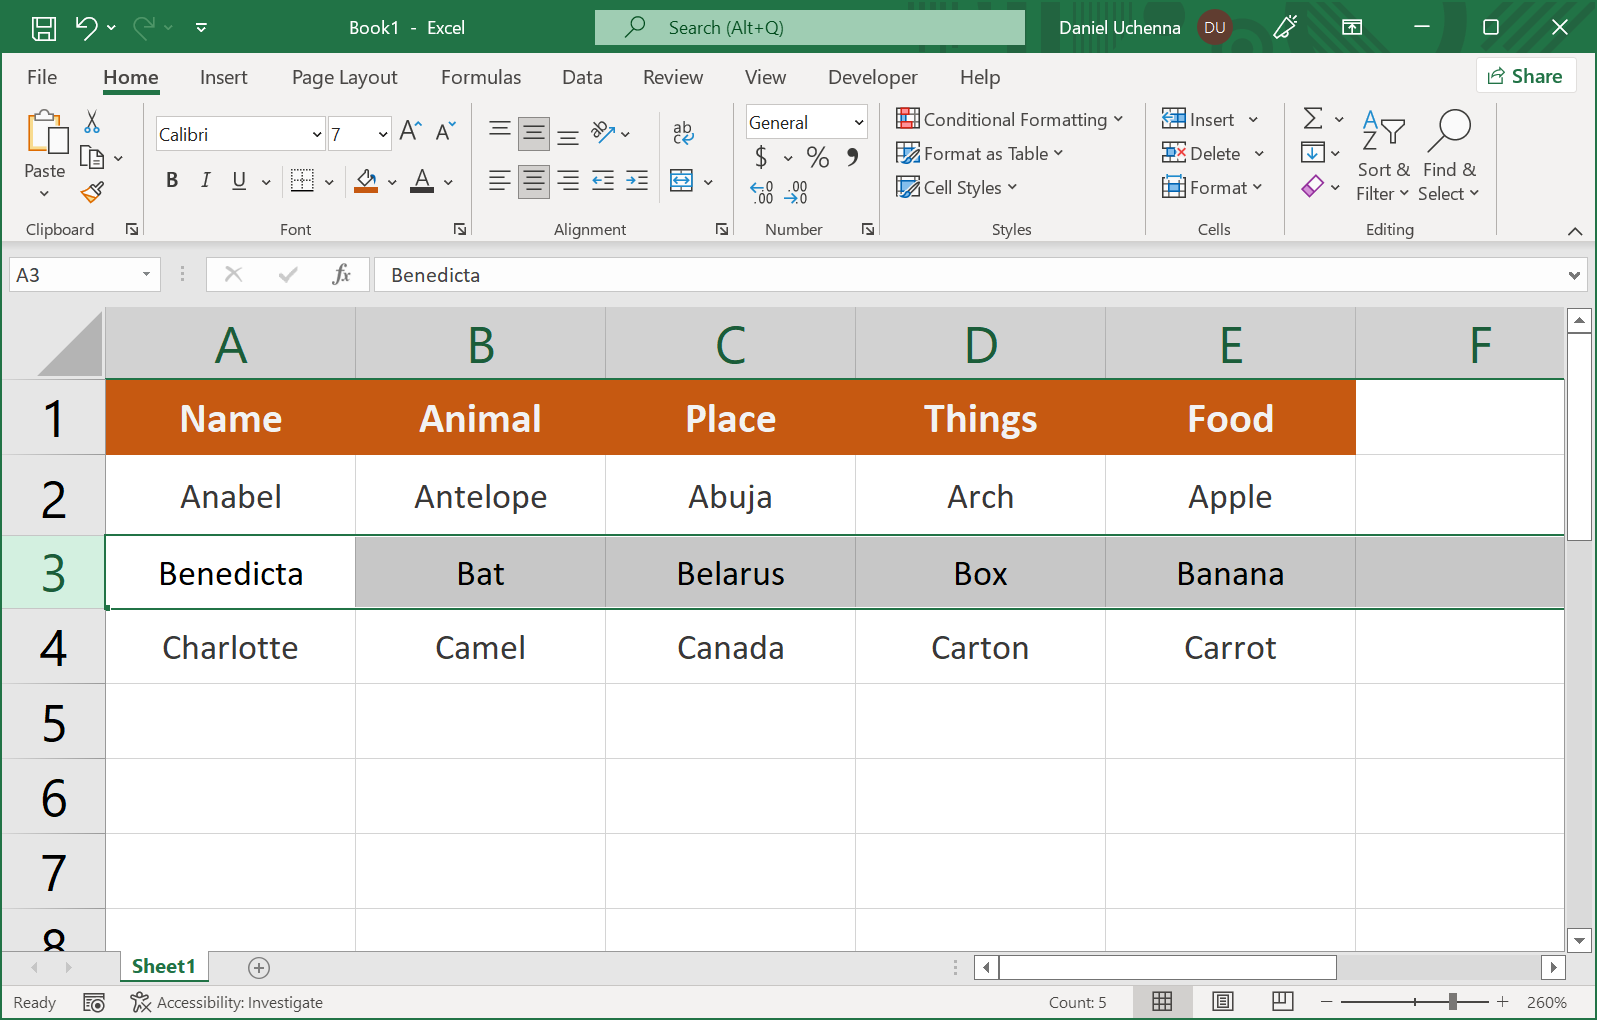The width and height of the screenshot is (1597, 1020).
Task: Click the Cut scissors icon
Action: (x=92, y=122)
